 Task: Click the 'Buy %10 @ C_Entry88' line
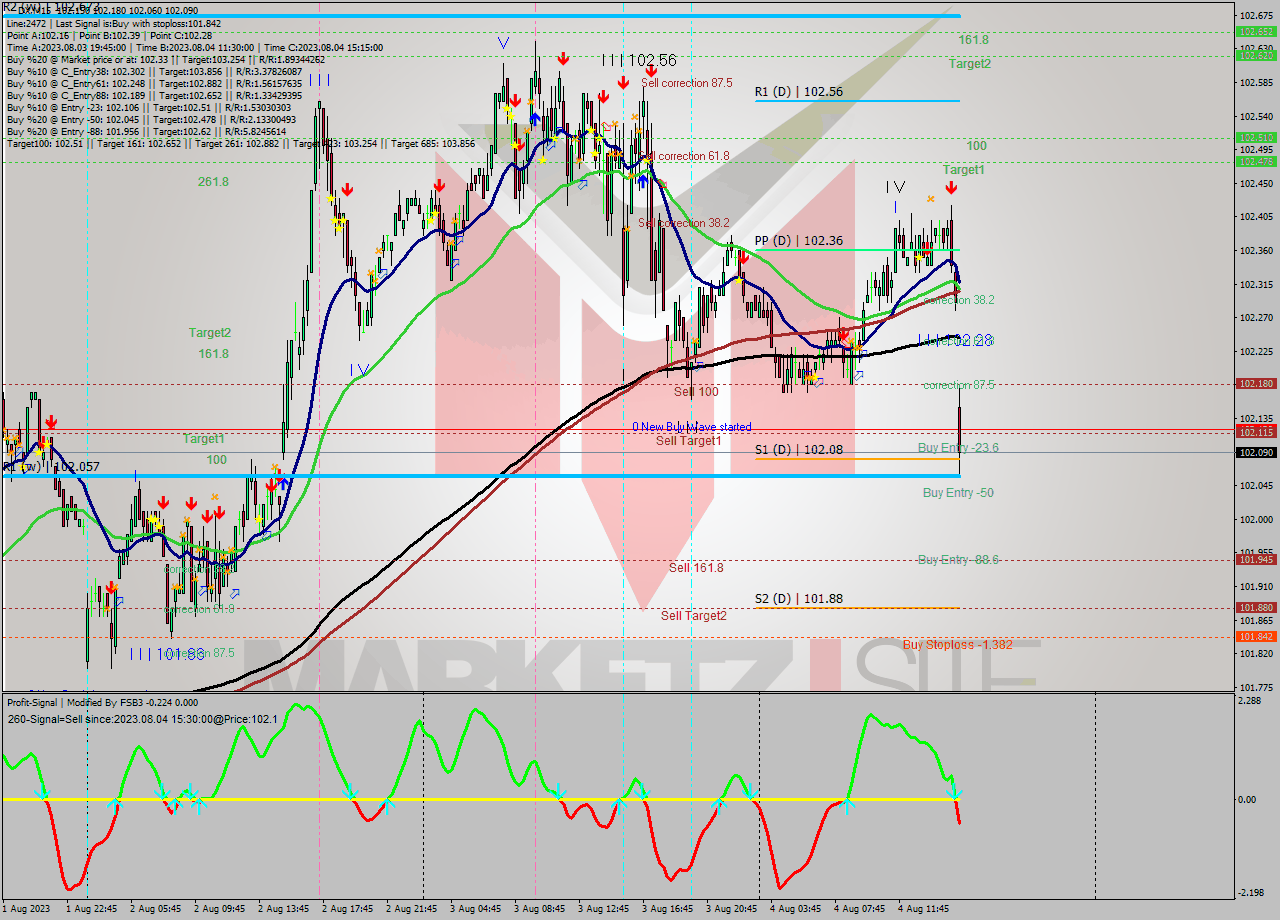coord(155,95)
